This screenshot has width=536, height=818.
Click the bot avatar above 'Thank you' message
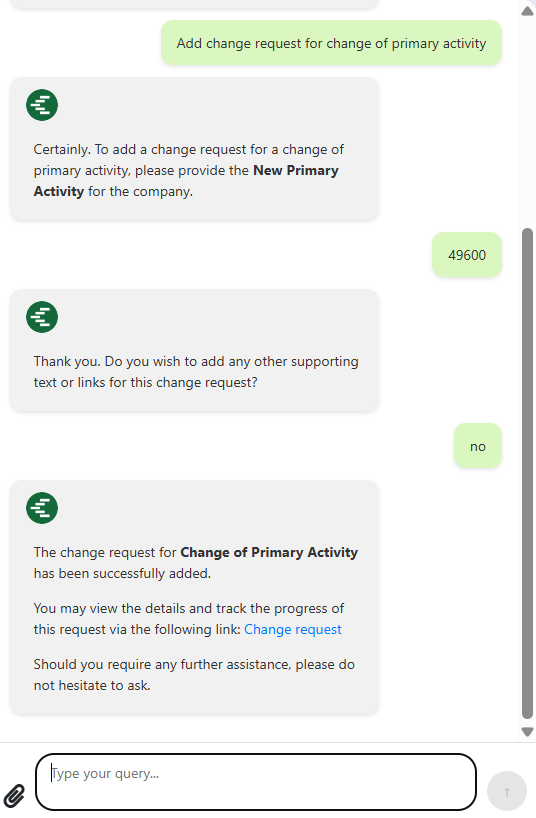click(42, 317)
